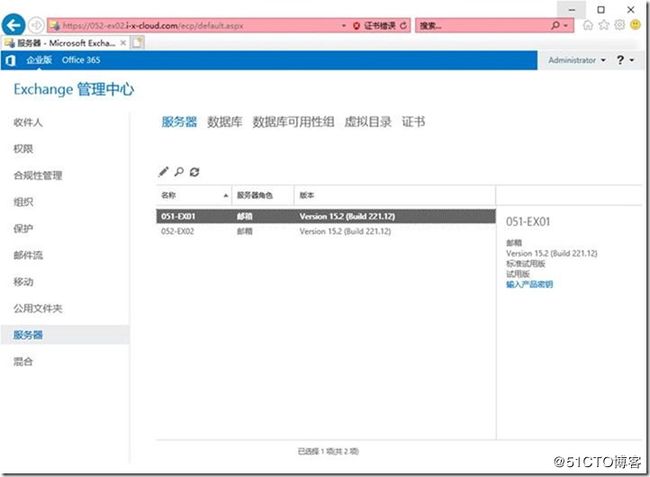Viewport: 650px width, 477px height.
Task: Select the 服务器 top tab
Action: (179, 122)
